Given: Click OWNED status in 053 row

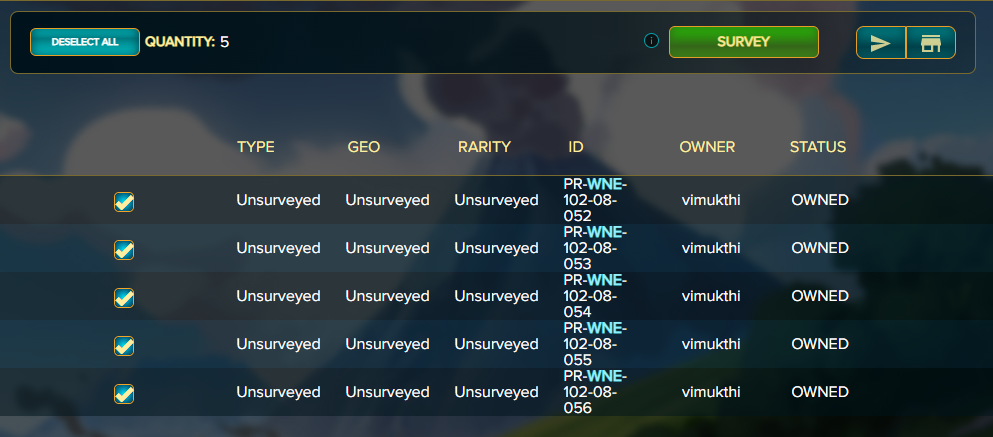Looking at the screenshot, I should pyautogui.click(x=820, y=248).
